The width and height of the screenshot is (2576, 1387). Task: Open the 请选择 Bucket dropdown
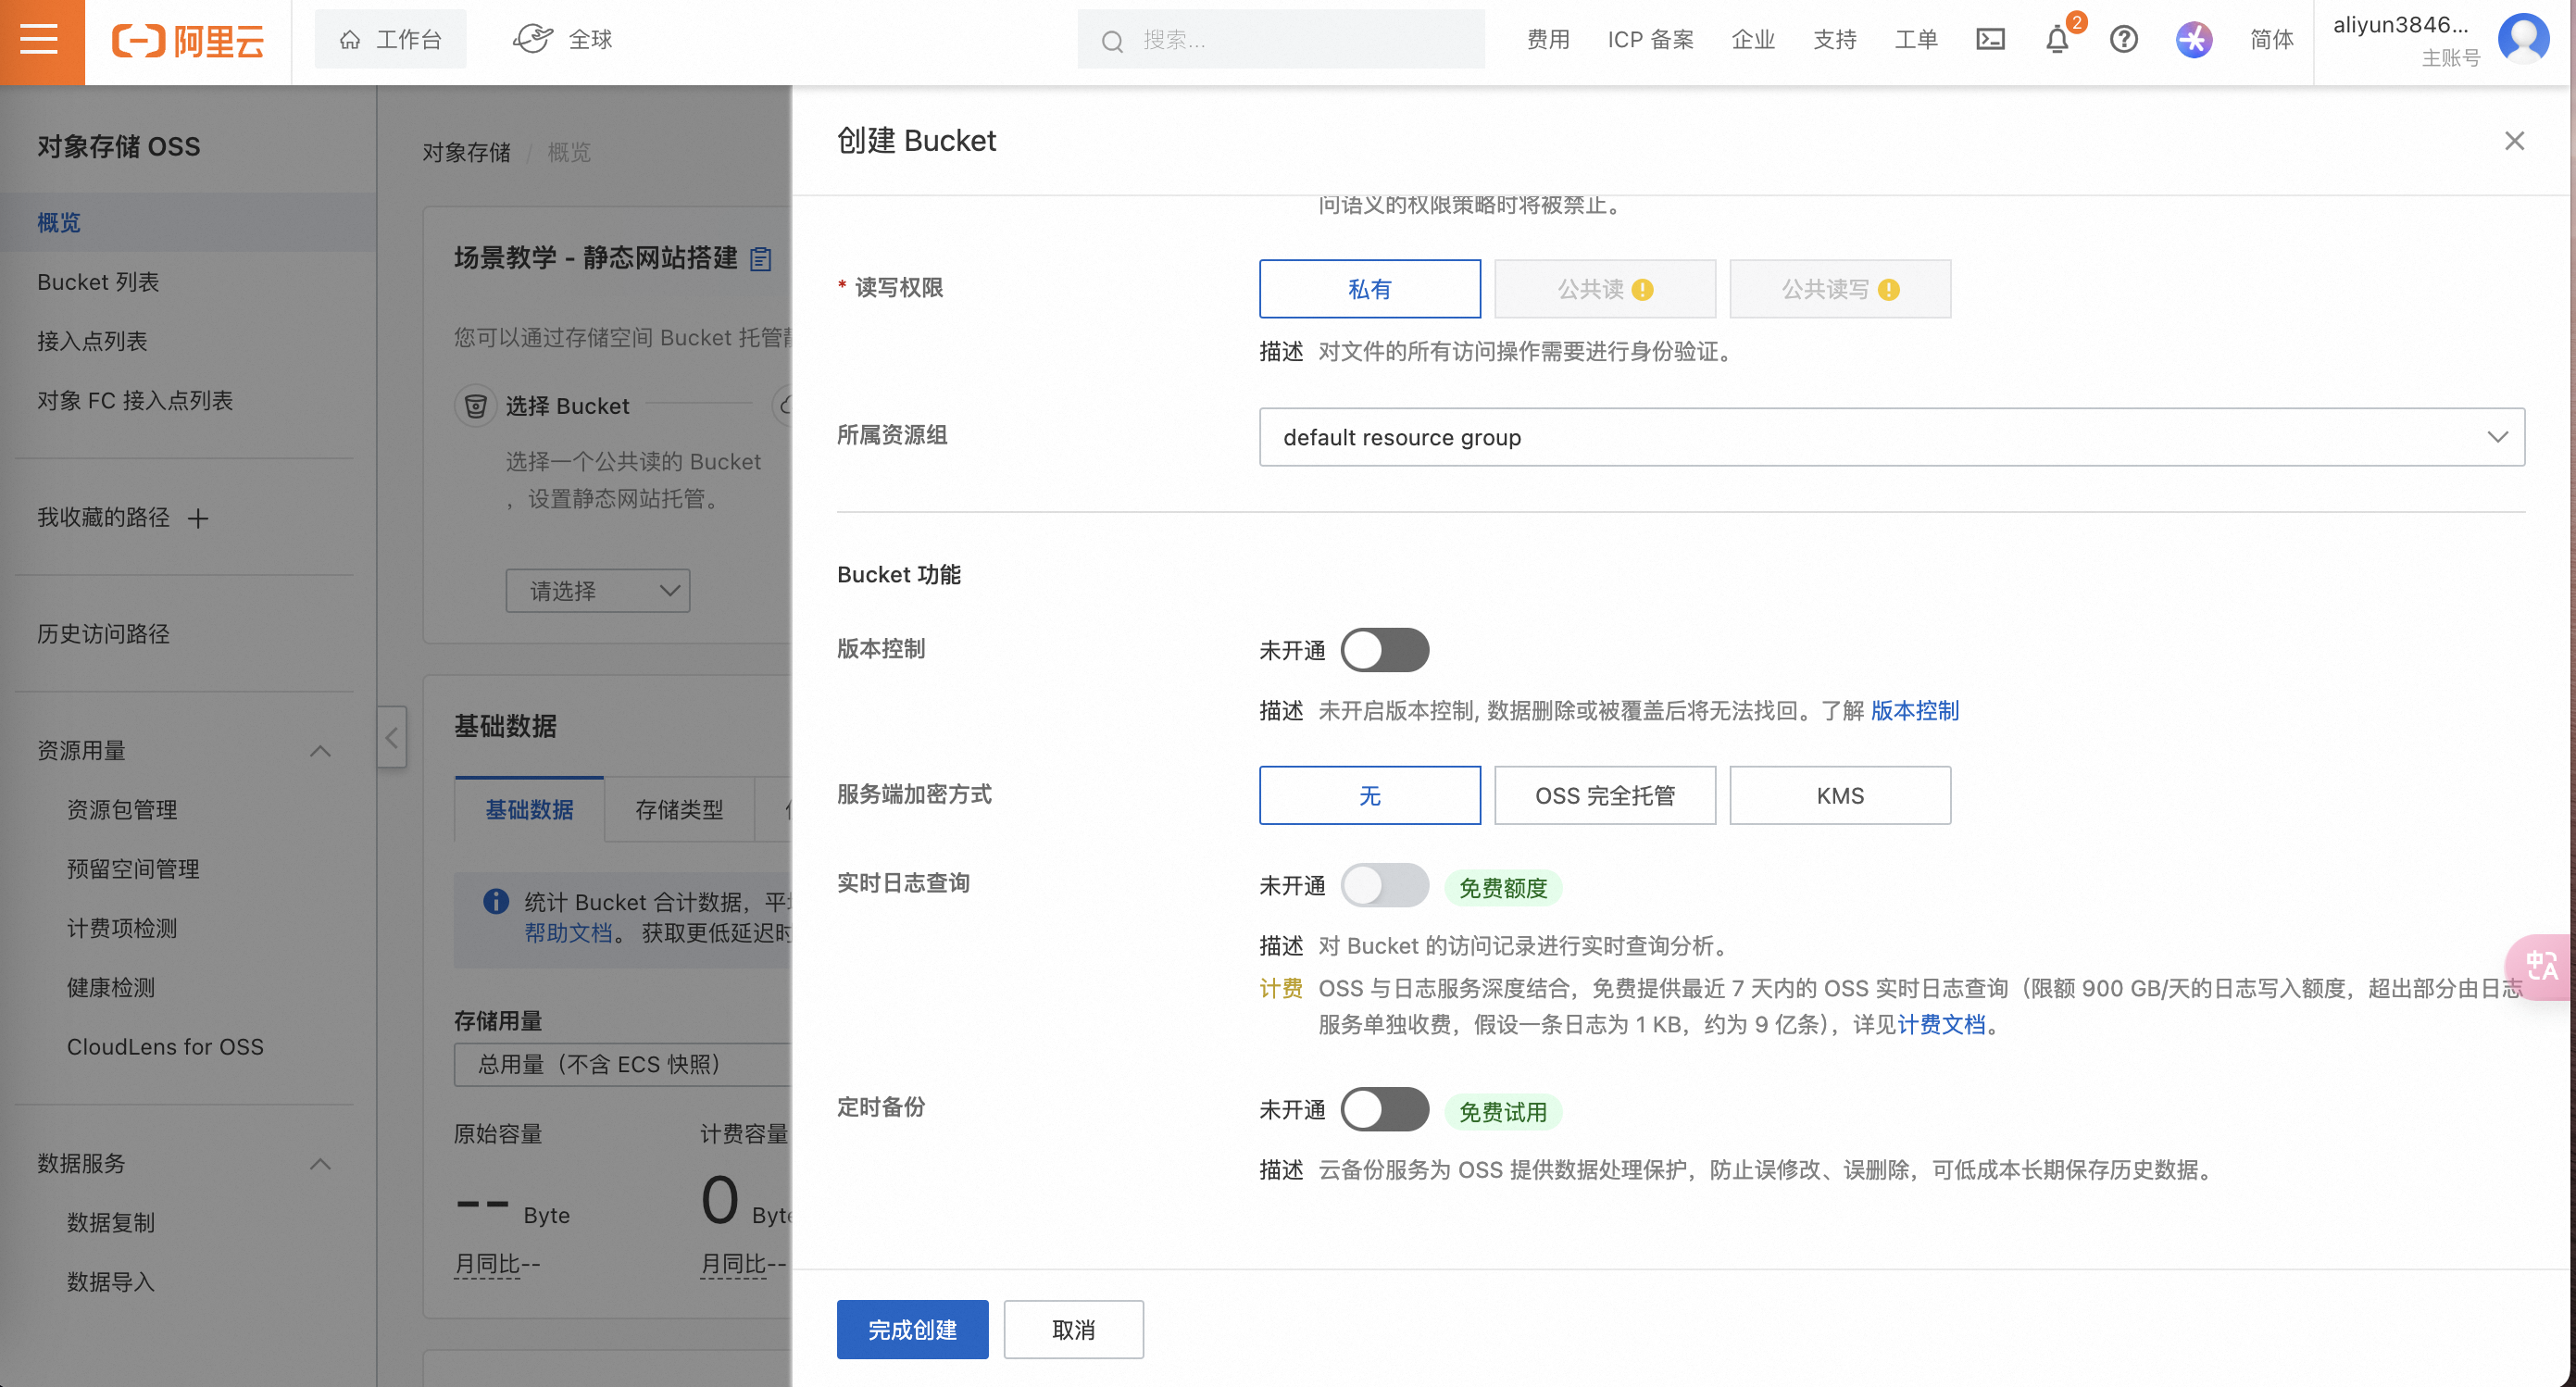click(597, 591)
